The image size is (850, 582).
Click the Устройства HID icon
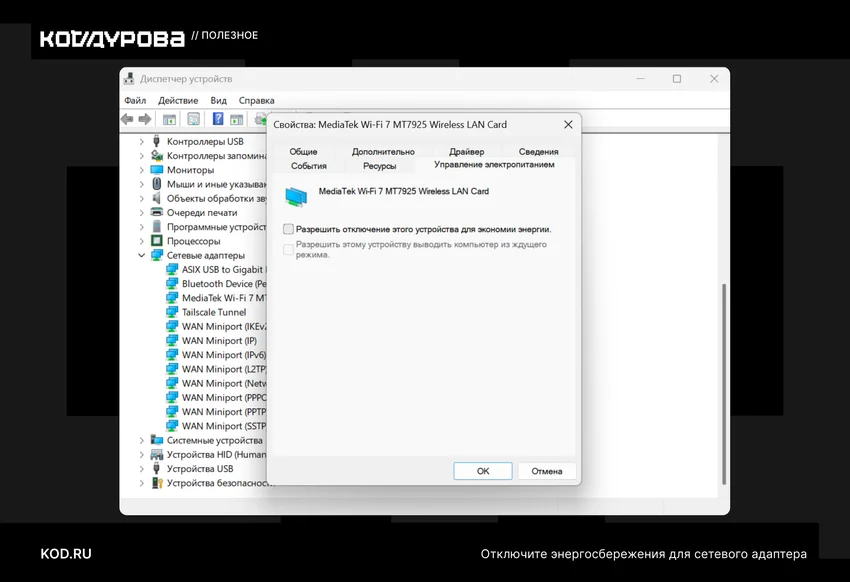point(157,454)
